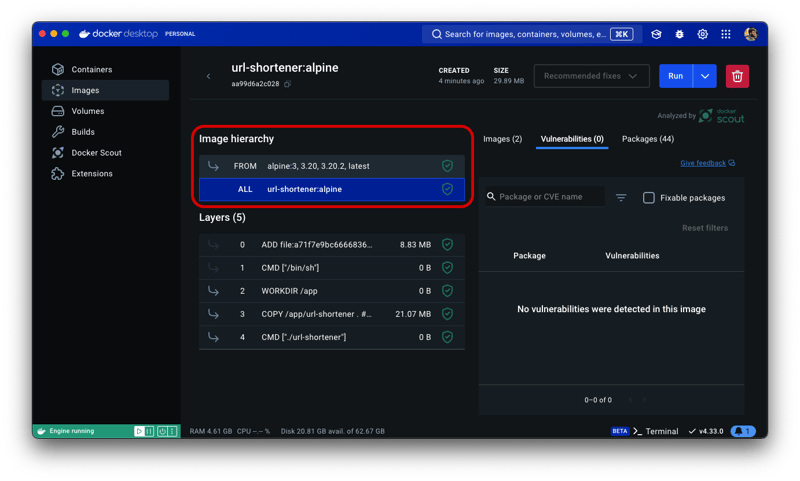This screenshot has width=800, height=481.
Task: Open Settings via the gear icon
Action: 703,34
